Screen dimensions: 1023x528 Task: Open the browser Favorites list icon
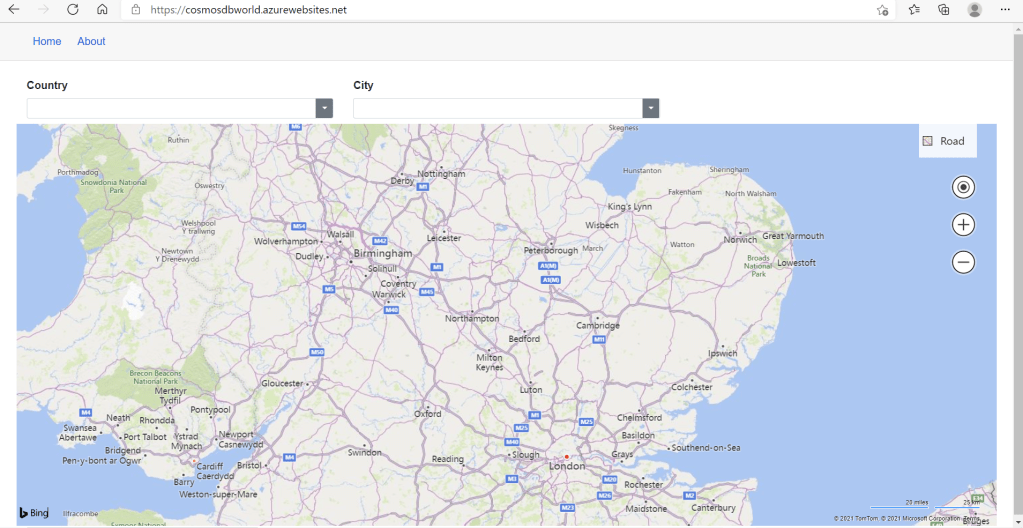pyautogui.click(x=914, y=10)
